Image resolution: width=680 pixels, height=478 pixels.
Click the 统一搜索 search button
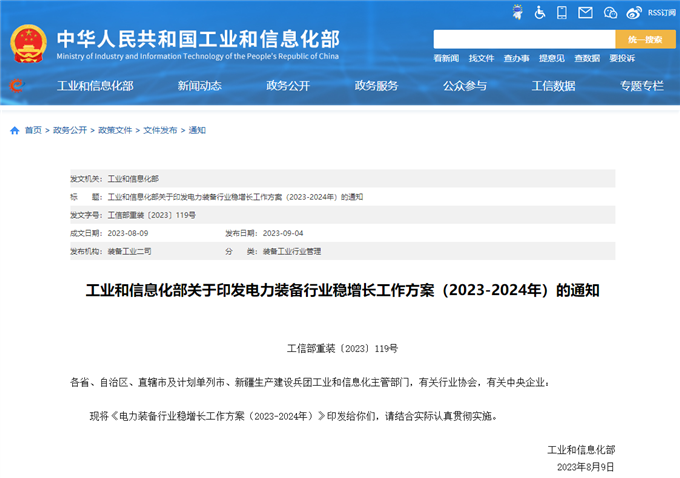(645, 39)
